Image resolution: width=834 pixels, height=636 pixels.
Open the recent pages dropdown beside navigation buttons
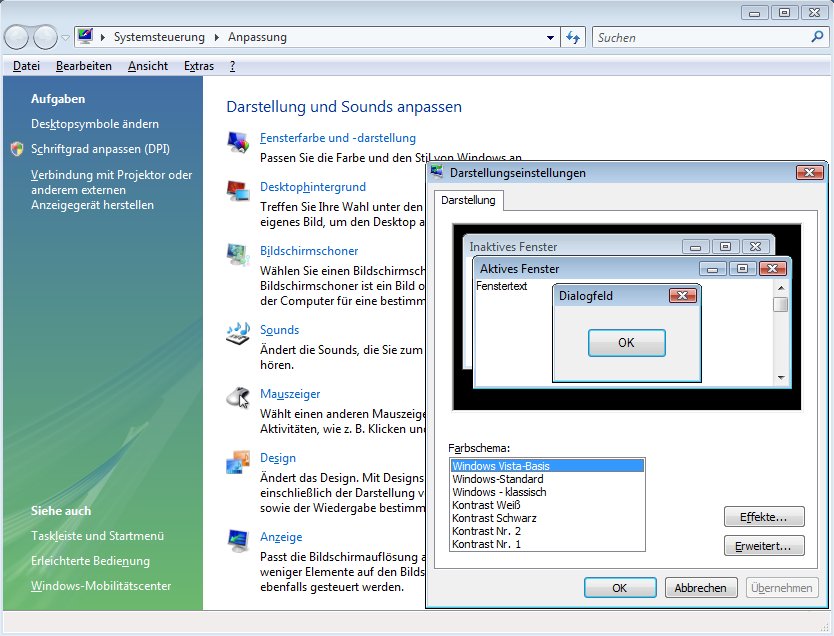(66, 38)
